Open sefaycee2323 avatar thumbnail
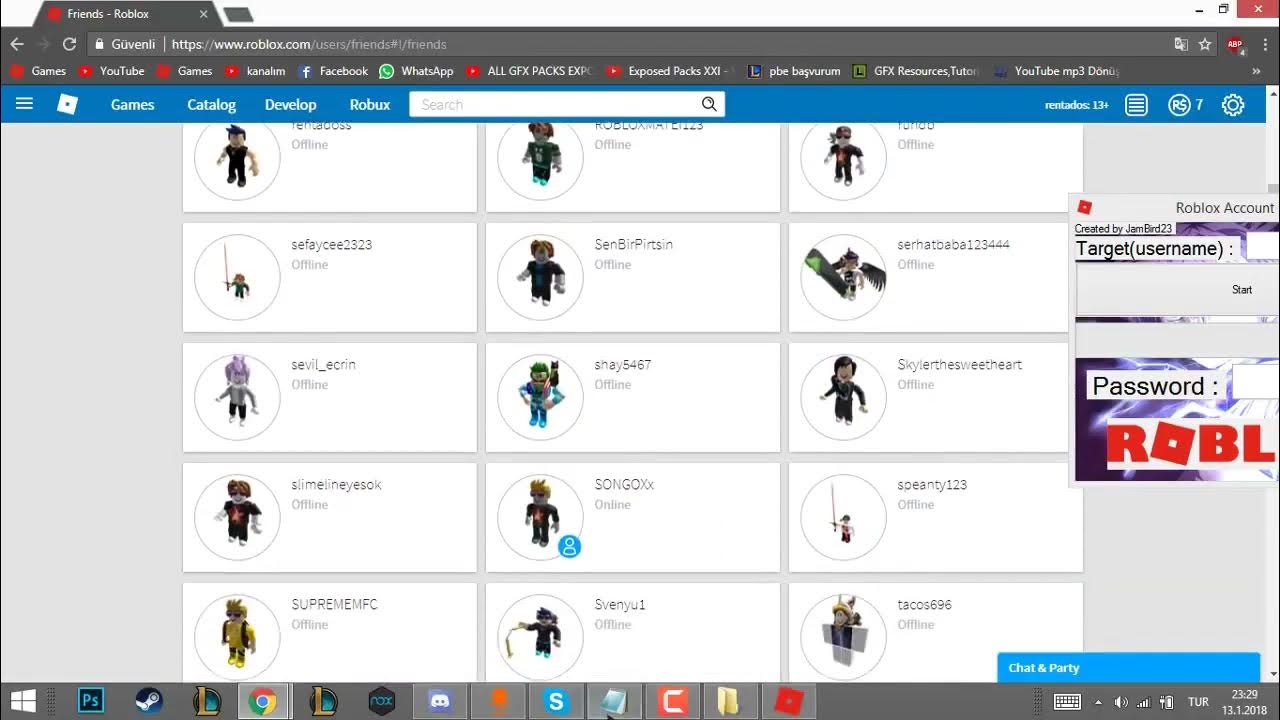This screenshot has width=1280, height=720. click(237, 278)
